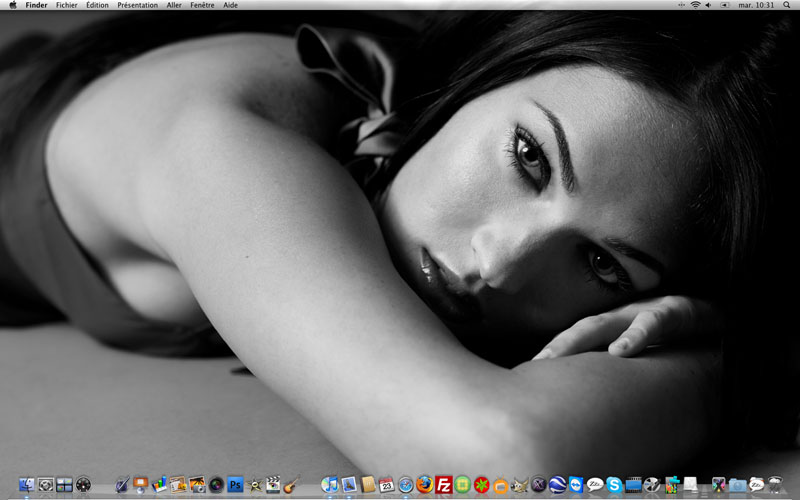
Task: Open the Aide menu
Action: coord(230,5)
